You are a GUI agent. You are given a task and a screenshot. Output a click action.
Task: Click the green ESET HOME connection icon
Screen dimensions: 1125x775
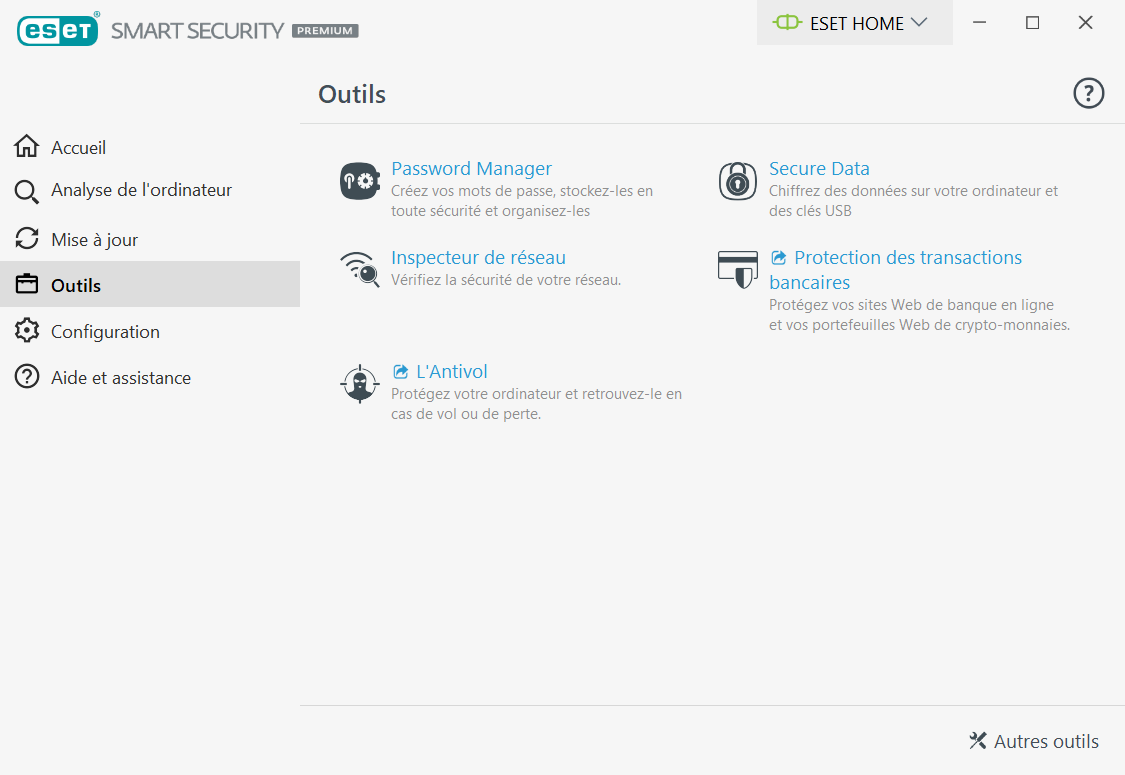tap(787, 22)
